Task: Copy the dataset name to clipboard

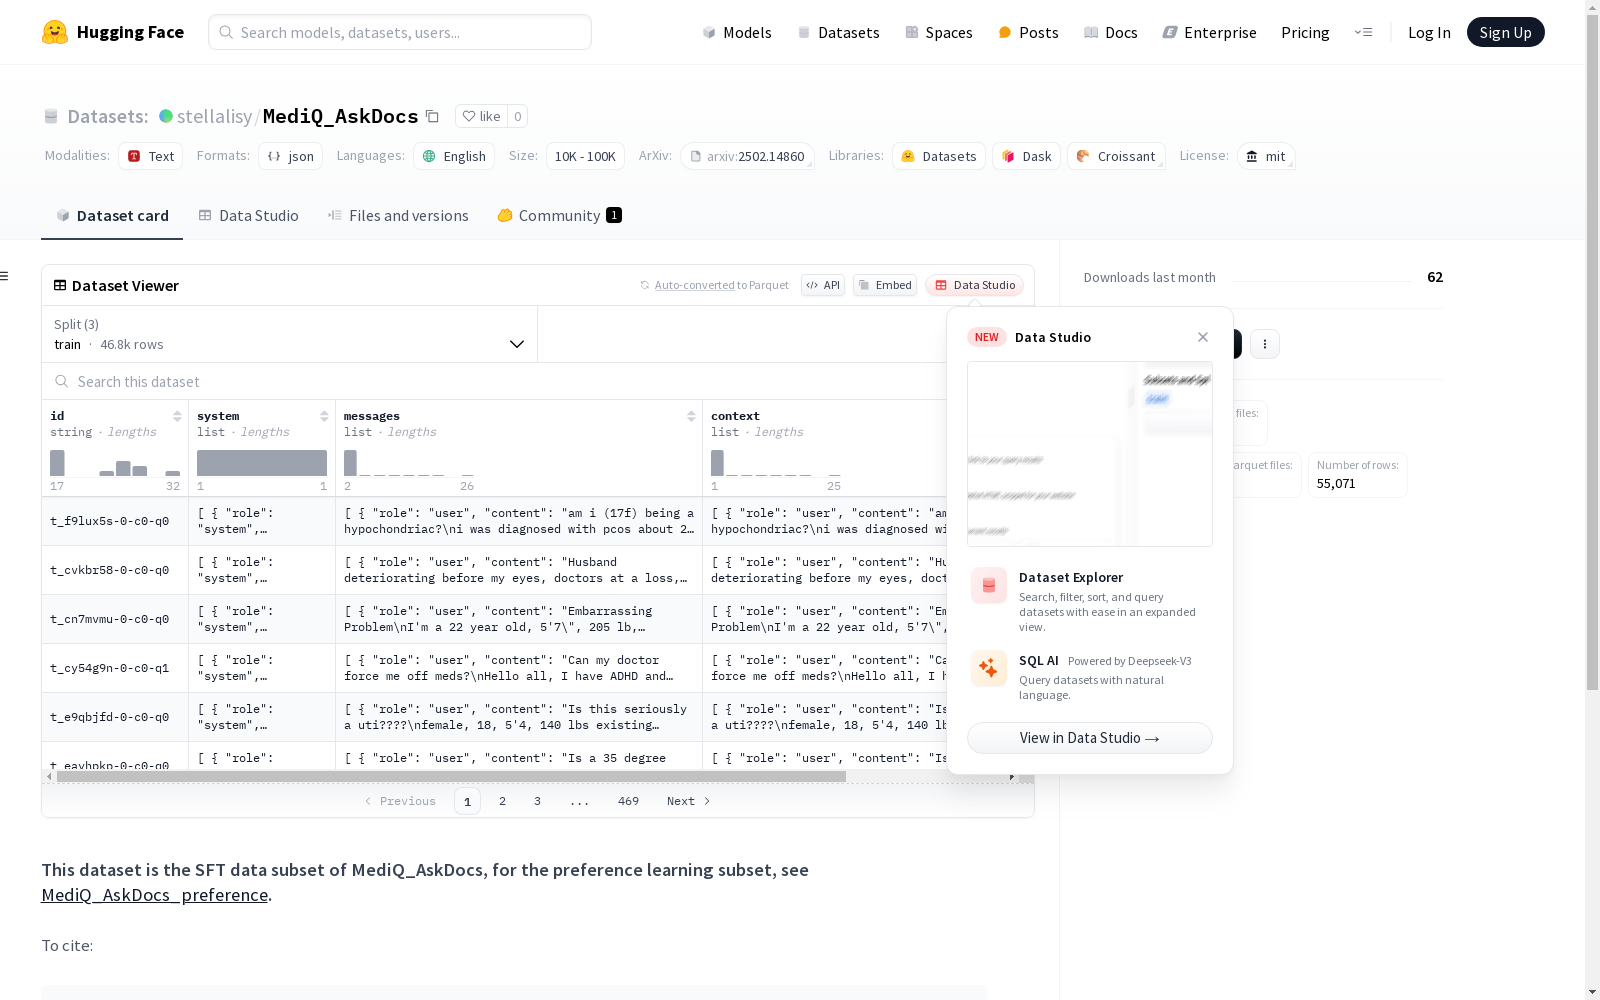Action: pyautogui.click(x=432, y=116)
